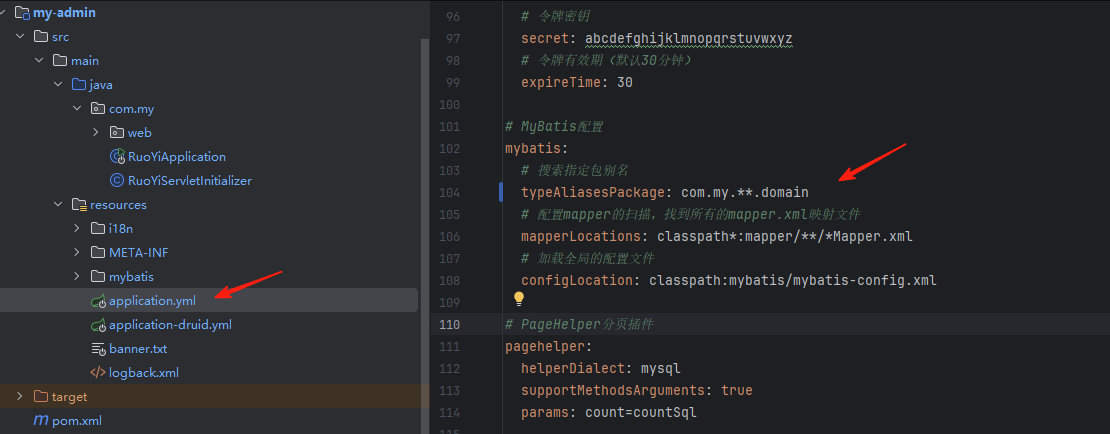Expand the web package
Image resolution: width=1110 pixels, height=434 pixels.
pyautogui.click(x=96, y=133)
